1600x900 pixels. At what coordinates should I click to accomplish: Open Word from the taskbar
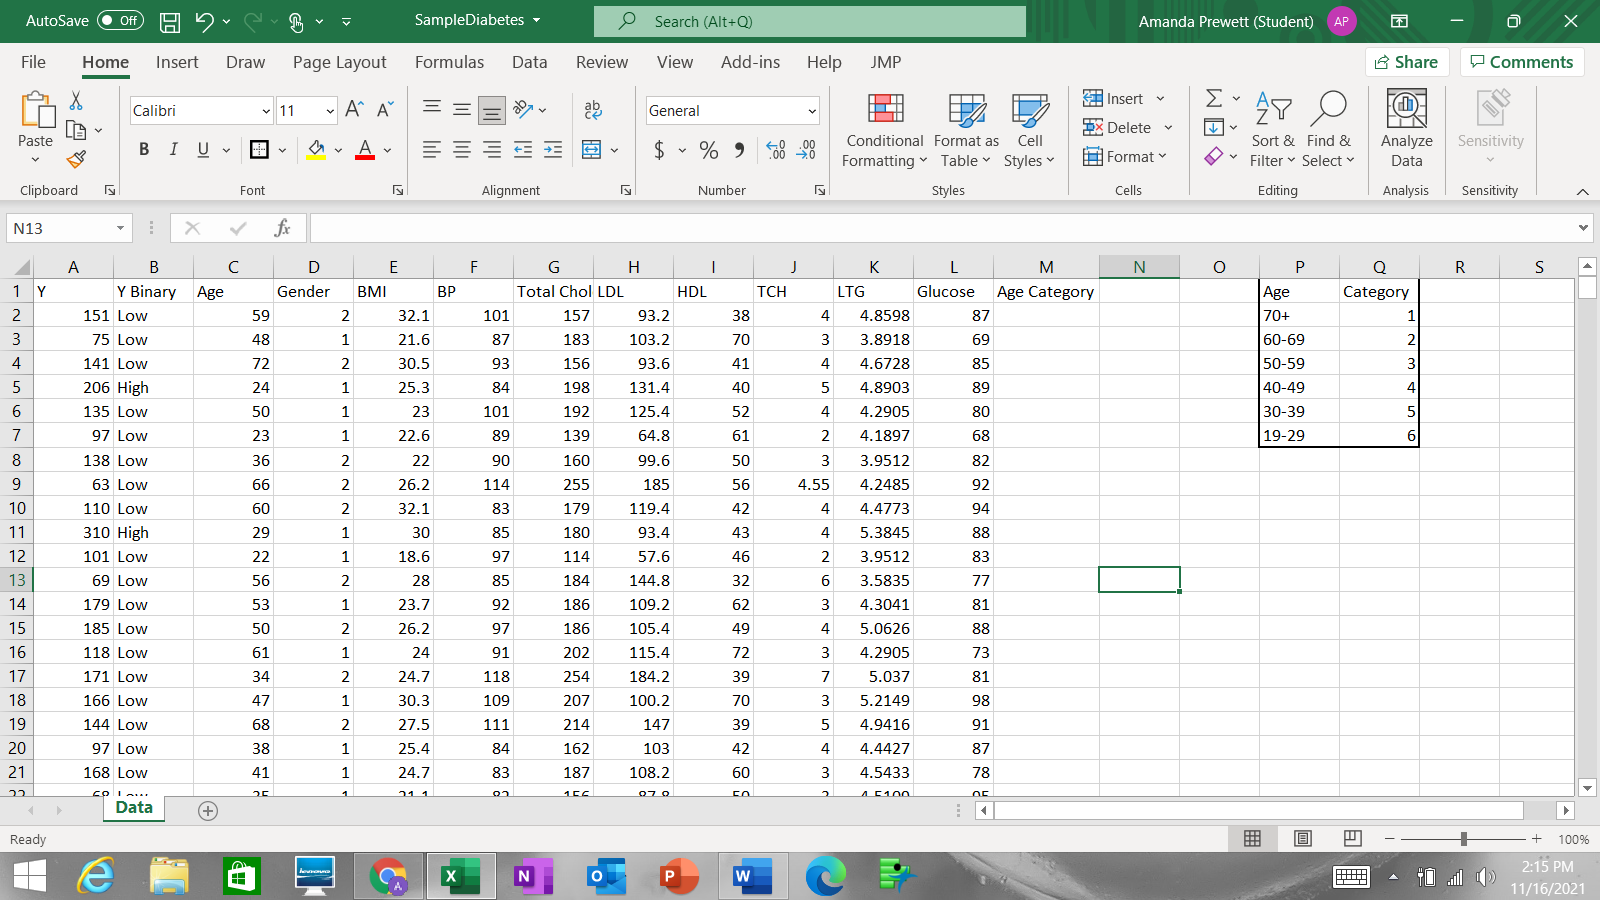752,877
